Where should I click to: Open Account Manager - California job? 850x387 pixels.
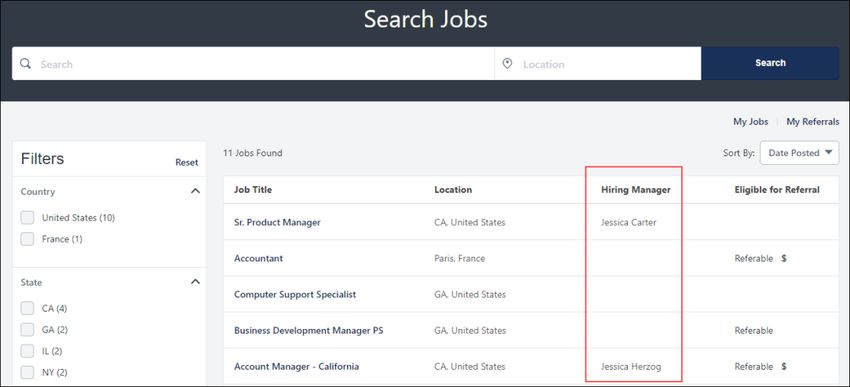click(296, 366)
